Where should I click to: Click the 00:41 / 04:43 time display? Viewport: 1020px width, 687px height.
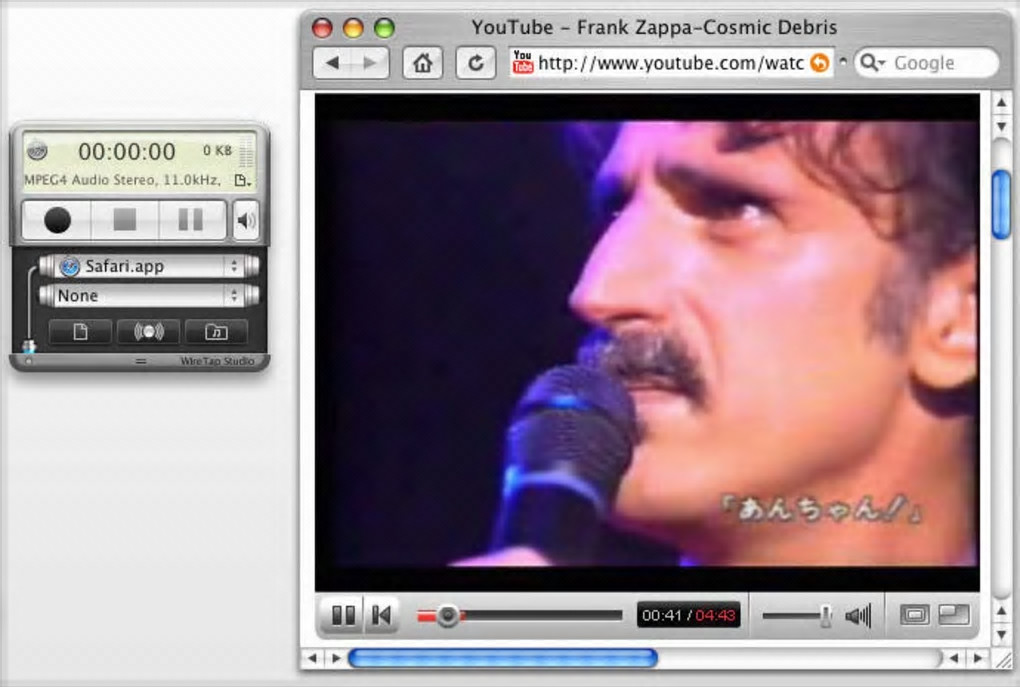[x=688, y=615]
